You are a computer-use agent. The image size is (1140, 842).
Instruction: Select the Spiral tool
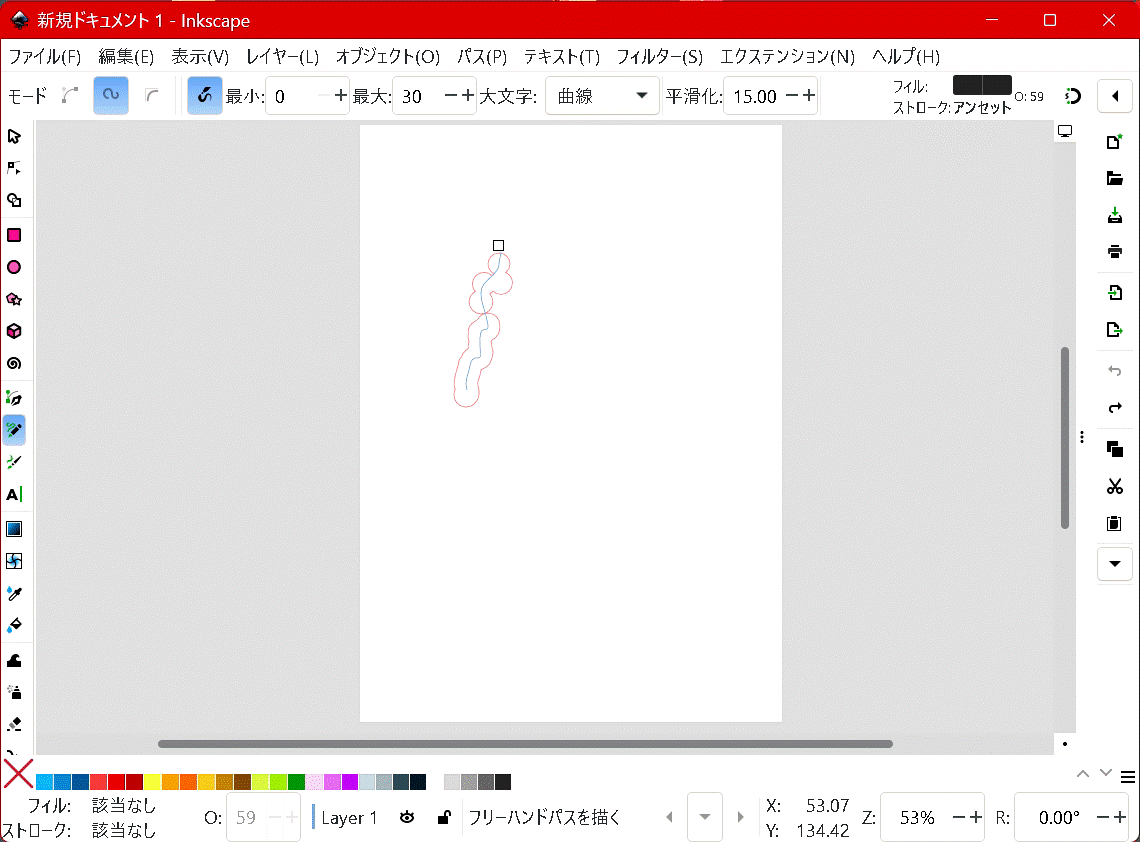click(14, 363)
